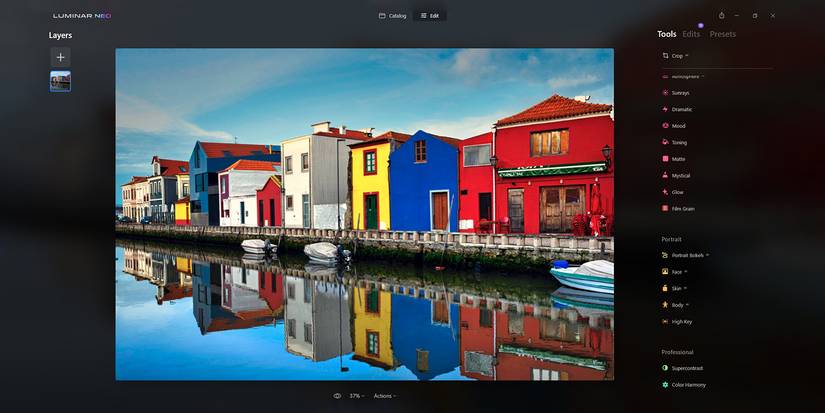This screenshot has width=825, height=413.
Task: Open the Skin tool
Action: tap(675, 288)
